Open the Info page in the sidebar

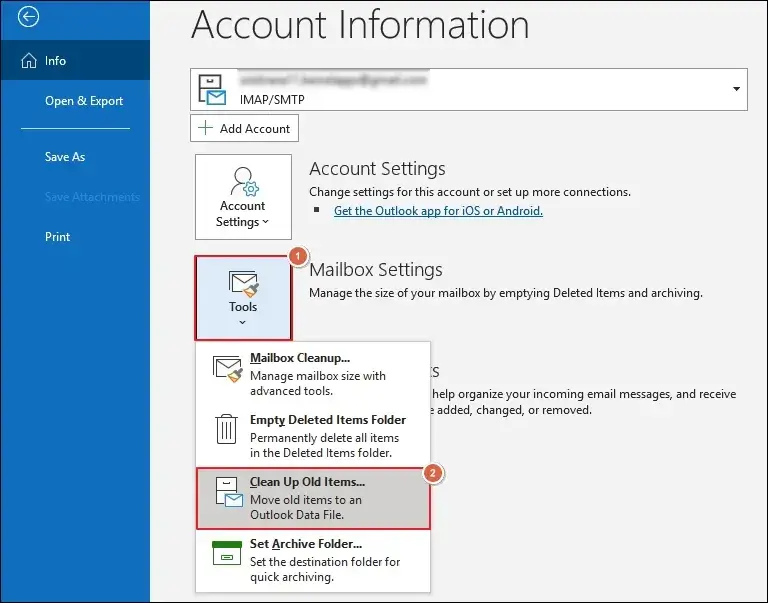[75, 60]
